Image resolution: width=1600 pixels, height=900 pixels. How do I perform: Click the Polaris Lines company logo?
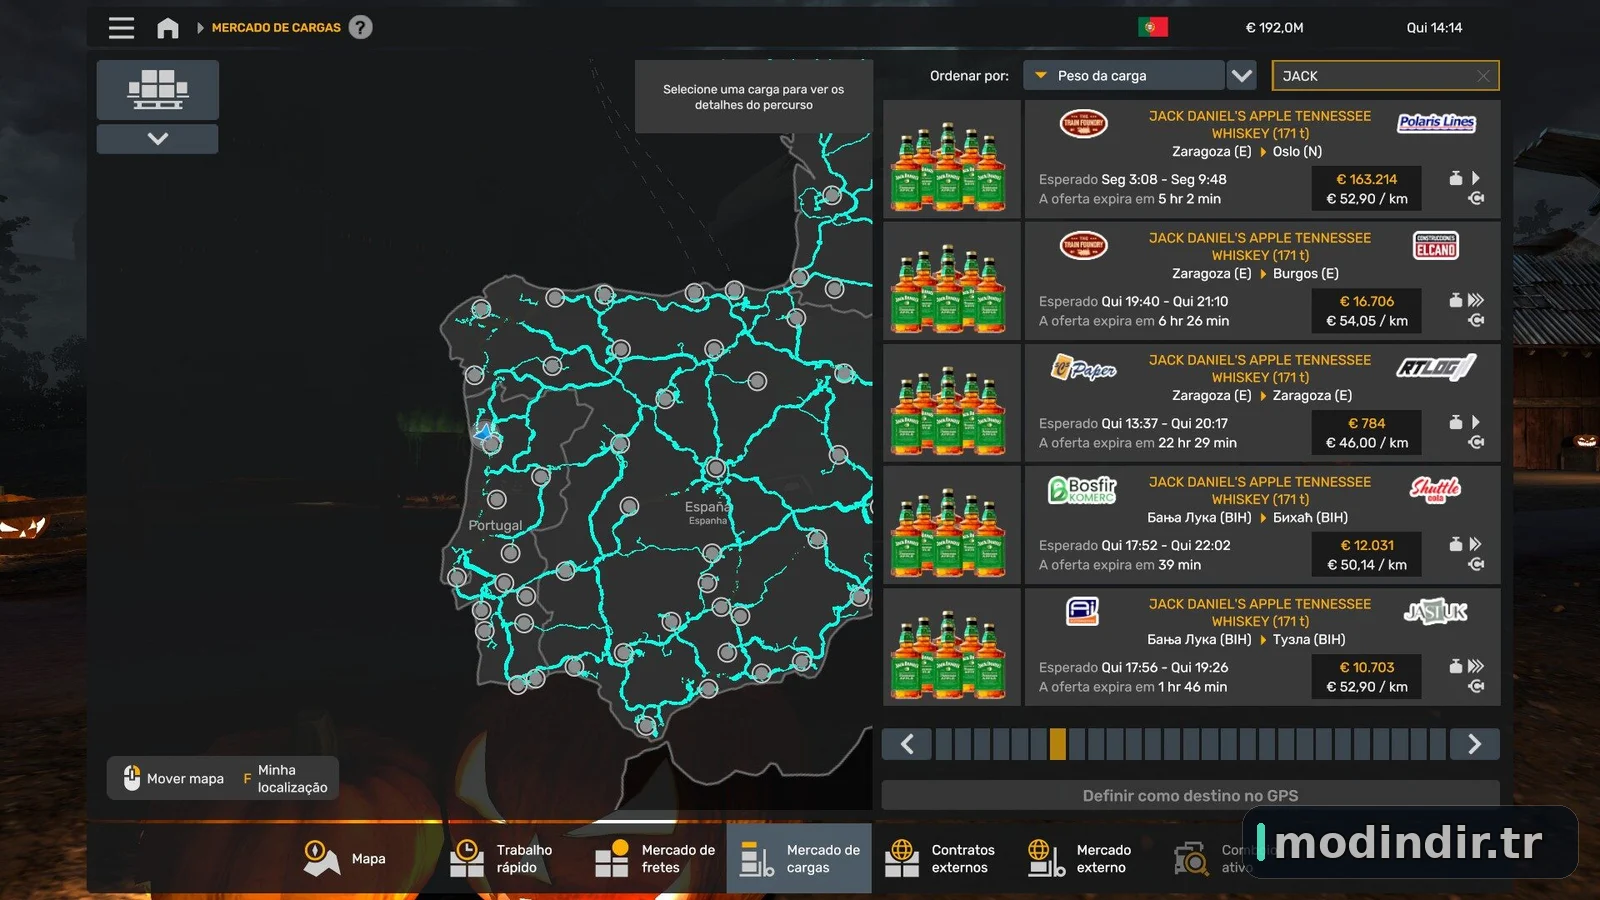(x=1436, y=123)
